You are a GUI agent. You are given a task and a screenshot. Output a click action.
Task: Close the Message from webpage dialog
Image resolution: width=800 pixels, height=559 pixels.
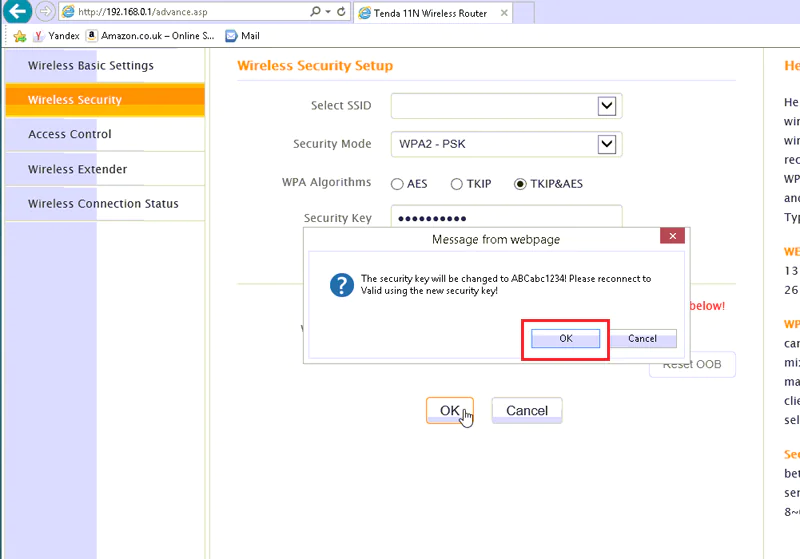673,237
